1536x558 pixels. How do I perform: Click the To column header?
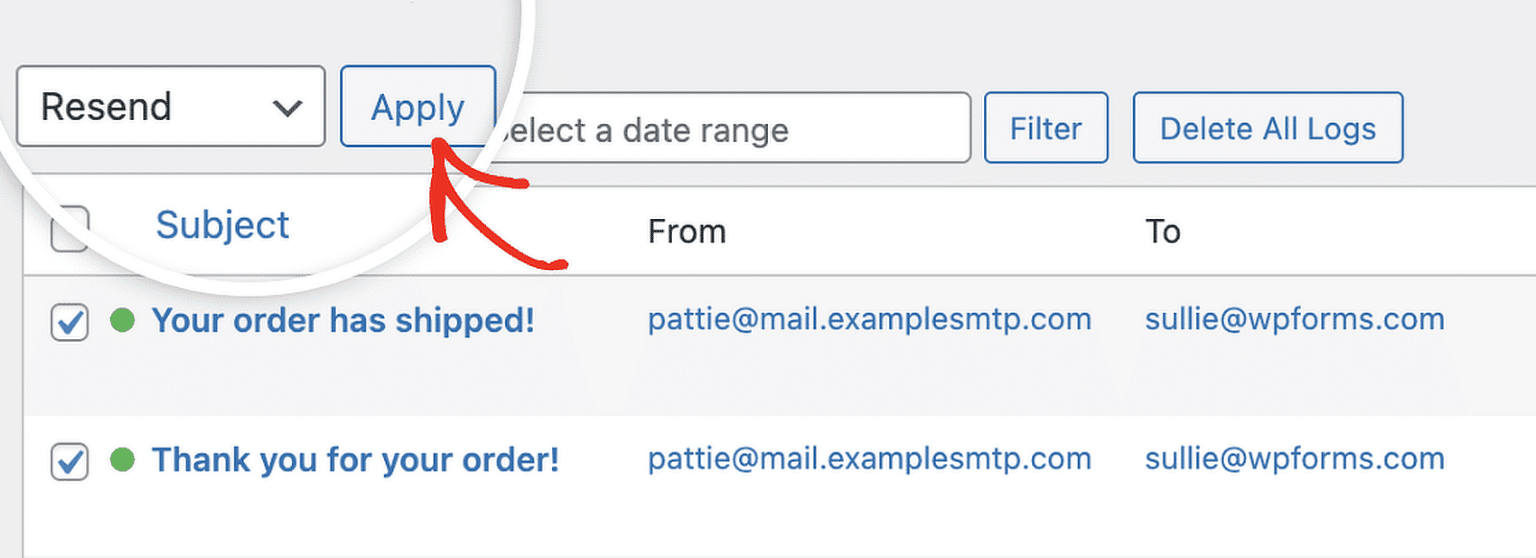(1163, 232)
